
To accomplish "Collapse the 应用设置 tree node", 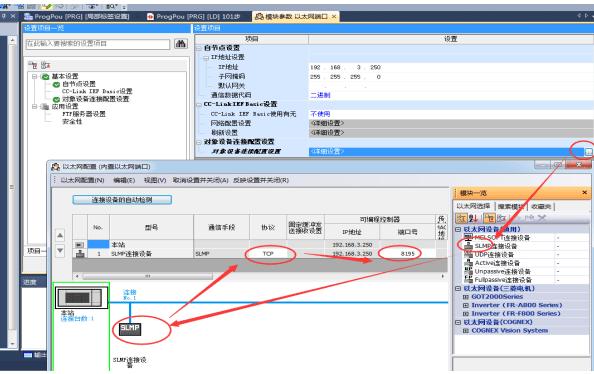I will coord(34,106).
